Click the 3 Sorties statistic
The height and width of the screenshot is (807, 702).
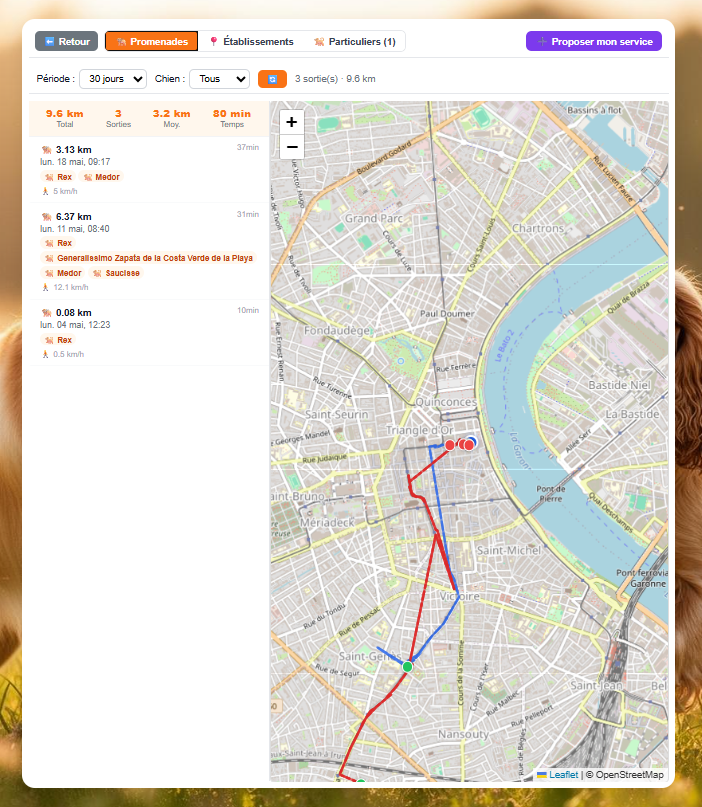pos(118,118)
